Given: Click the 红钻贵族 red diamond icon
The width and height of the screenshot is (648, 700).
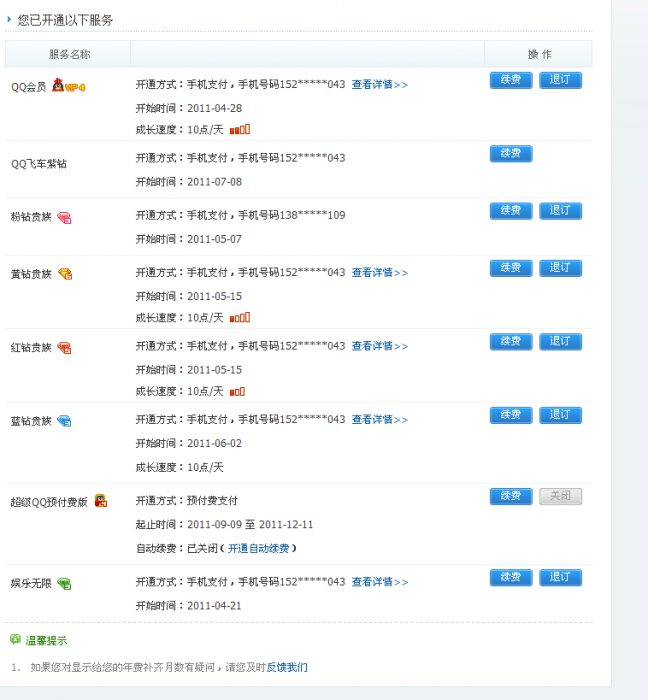Looking at the screenshot, I should click(x=64, y=348).
